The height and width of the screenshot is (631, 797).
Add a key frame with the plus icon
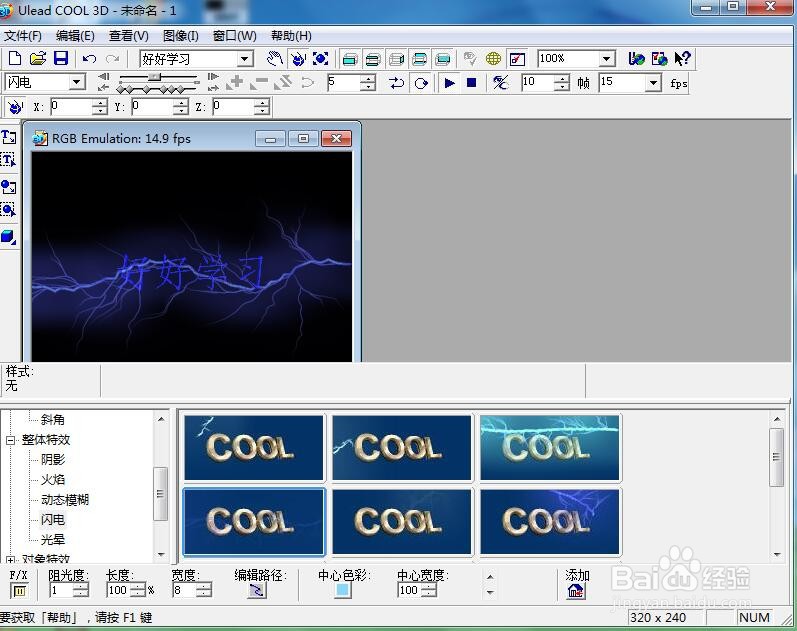coord(235,82)
